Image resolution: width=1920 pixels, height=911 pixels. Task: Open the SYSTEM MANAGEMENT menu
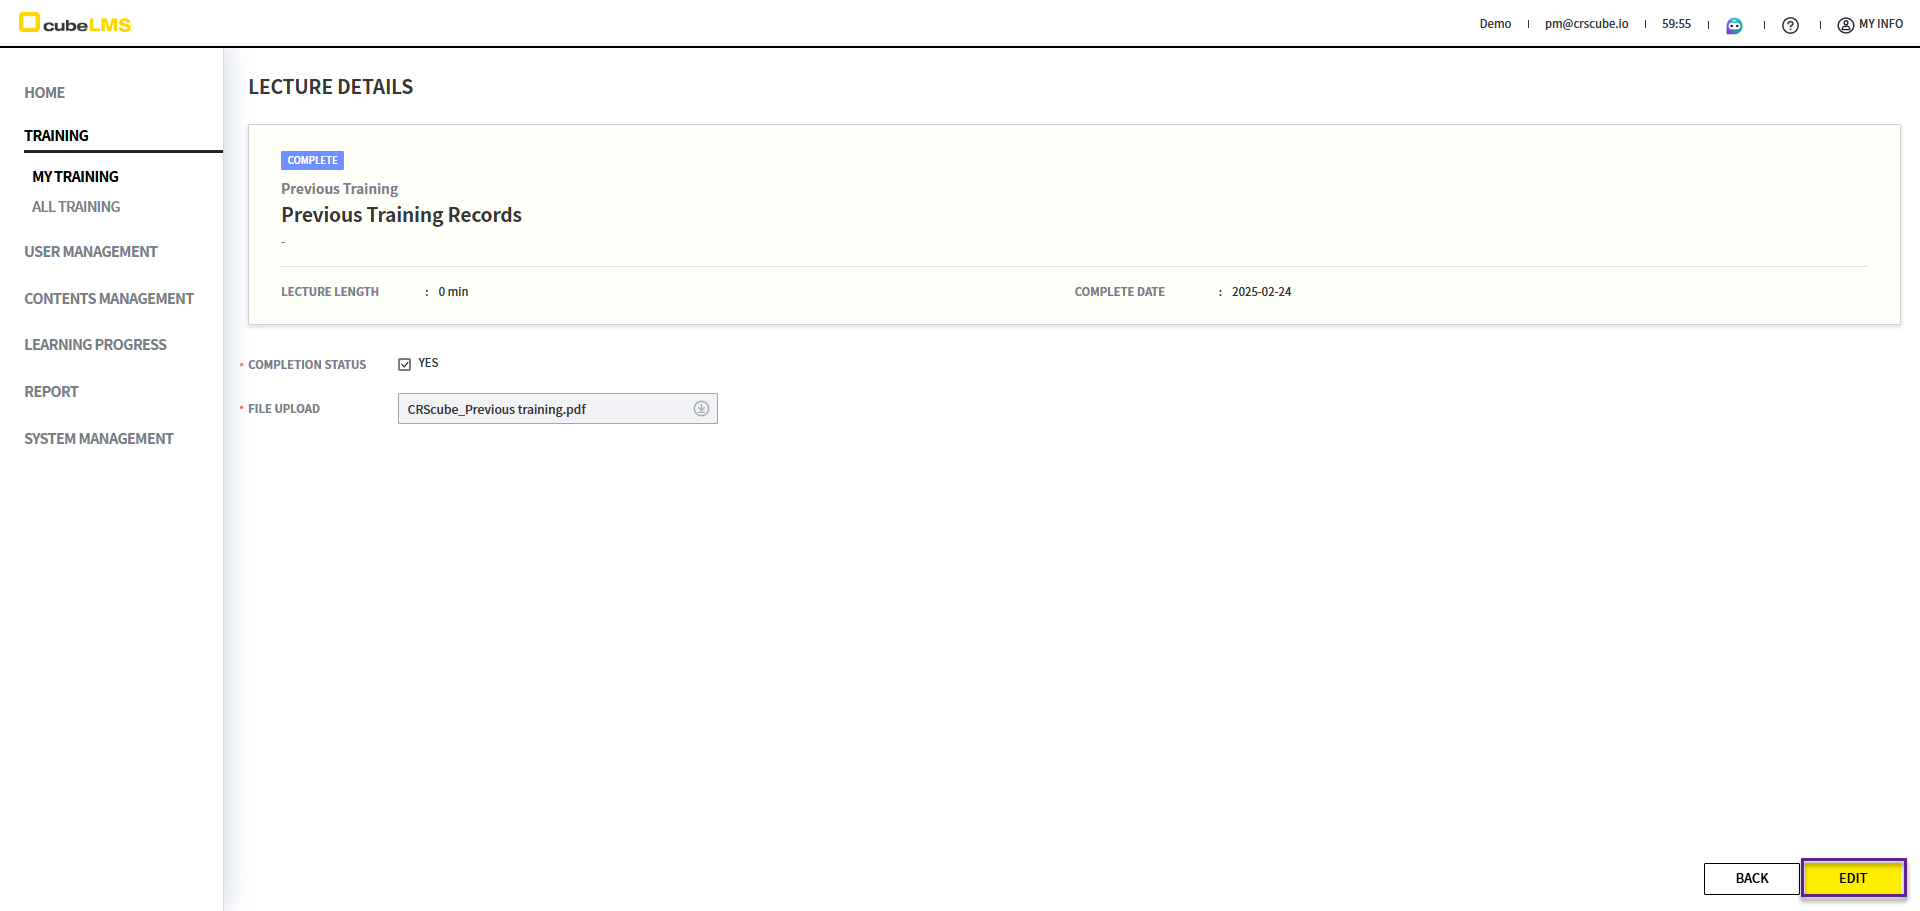pos(99,439)
